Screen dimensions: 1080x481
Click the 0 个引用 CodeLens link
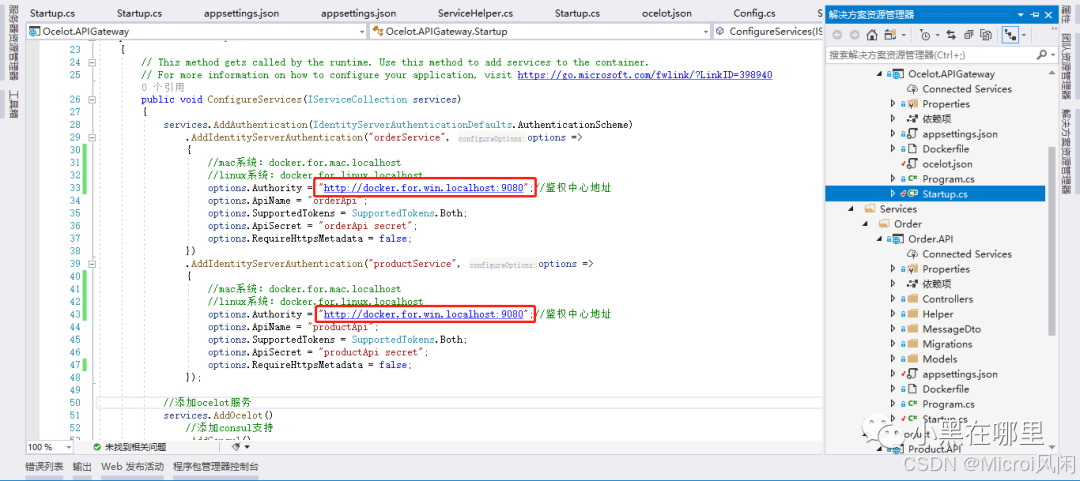[x=163, y=88]
